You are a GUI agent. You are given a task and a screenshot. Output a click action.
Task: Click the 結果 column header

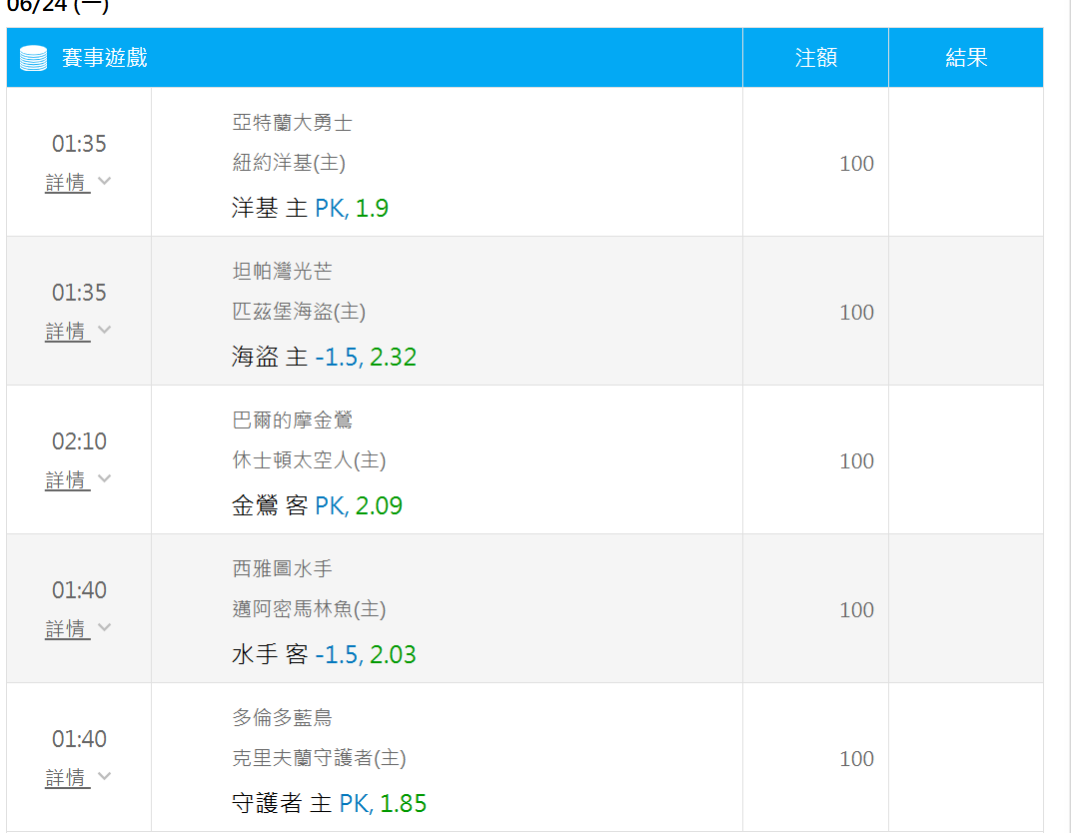(966, 58)
